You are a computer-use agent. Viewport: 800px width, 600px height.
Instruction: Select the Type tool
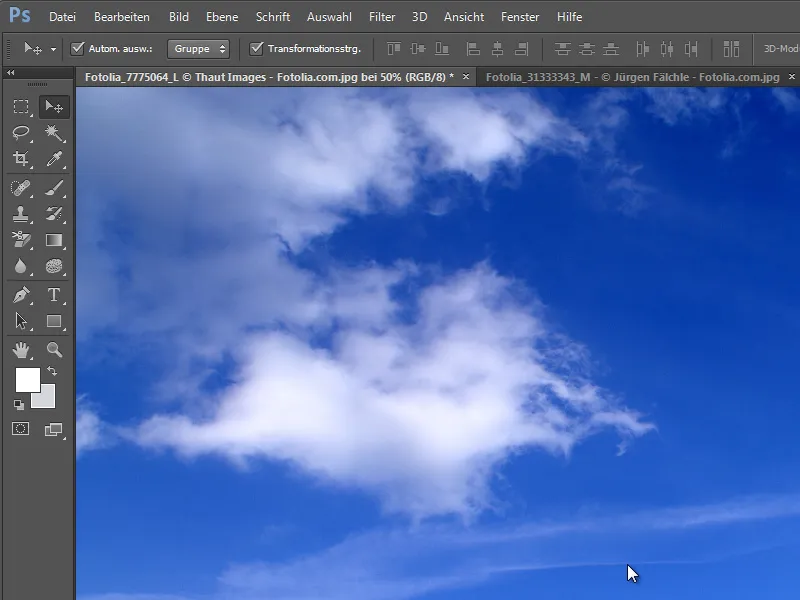point(54,295)
